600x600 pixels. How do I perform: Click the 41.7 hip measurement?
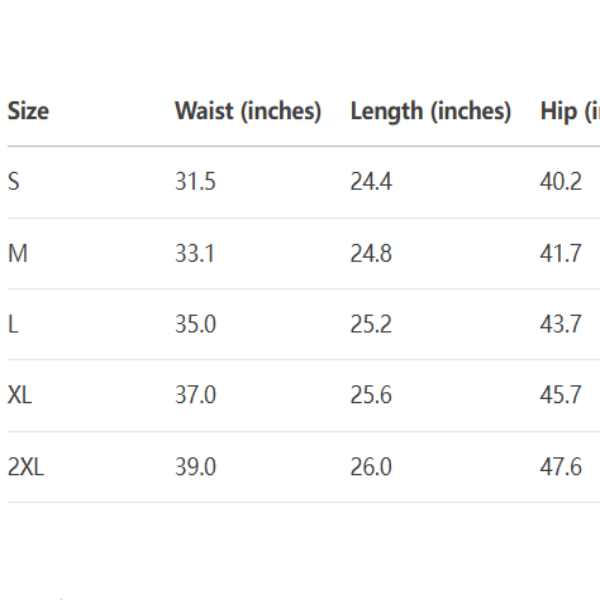tap(561, 254)
